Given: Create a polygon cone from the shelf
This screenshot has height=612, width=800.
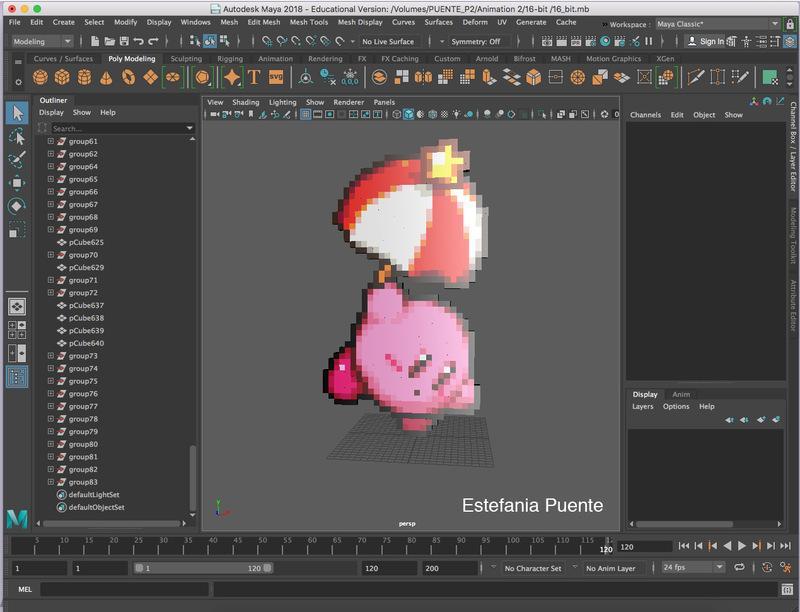Looking at the screenshot, I should pos(107,77).
